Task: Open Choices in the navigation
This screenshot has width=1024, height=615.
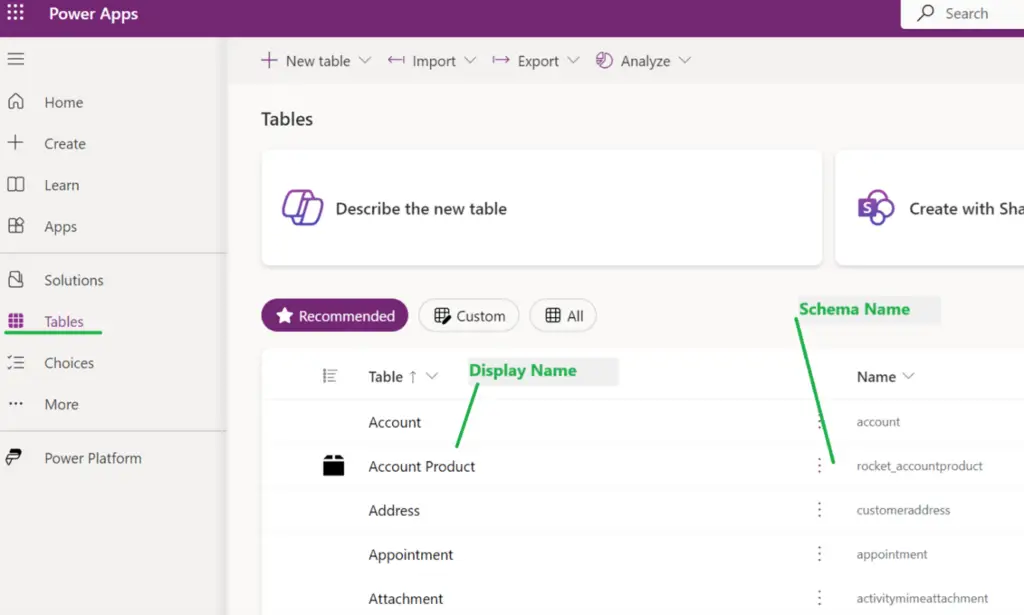Action: coord(69,363)
